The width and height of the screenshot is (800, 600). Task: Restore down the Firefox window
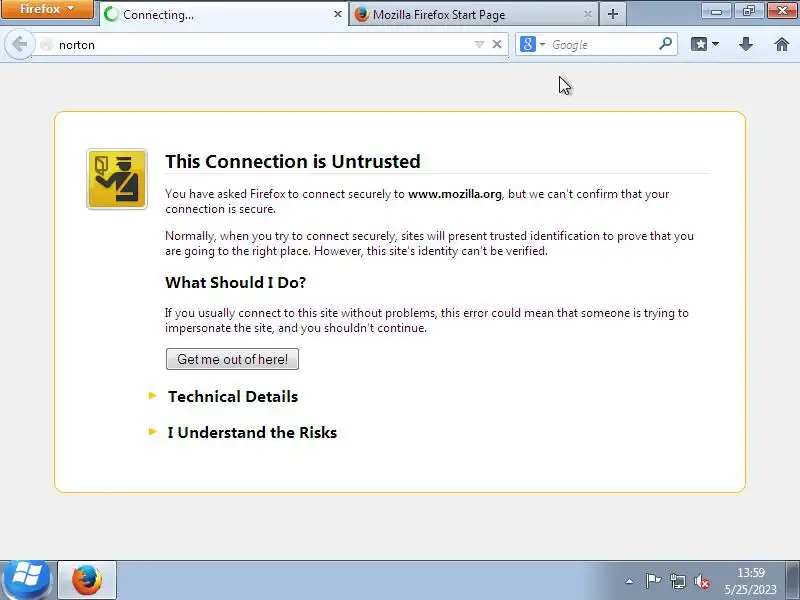(748, 10)
